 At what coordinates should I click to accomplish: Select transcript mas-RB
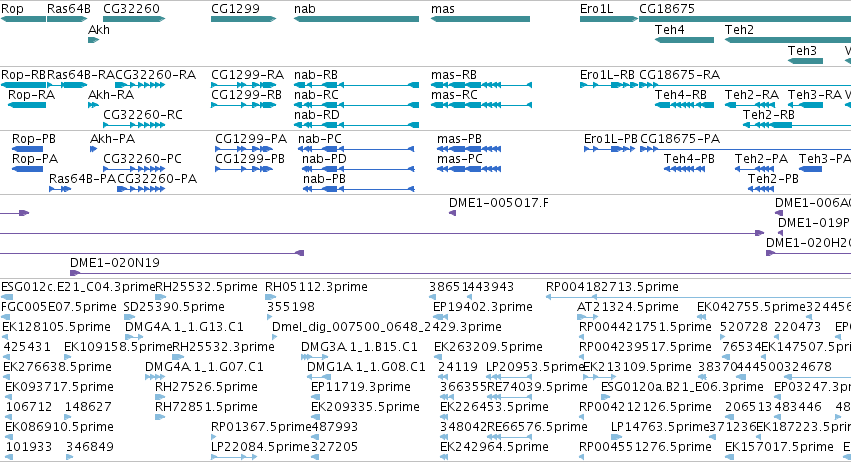(x=454, y=75)
